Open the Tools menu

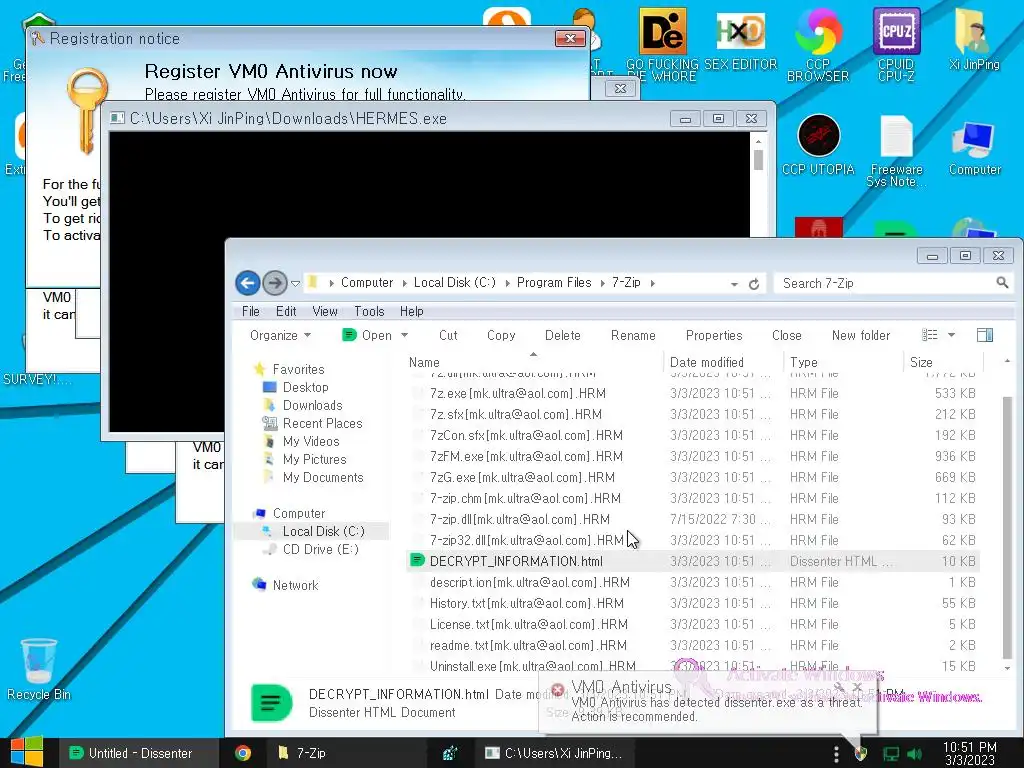coord(369,312)
